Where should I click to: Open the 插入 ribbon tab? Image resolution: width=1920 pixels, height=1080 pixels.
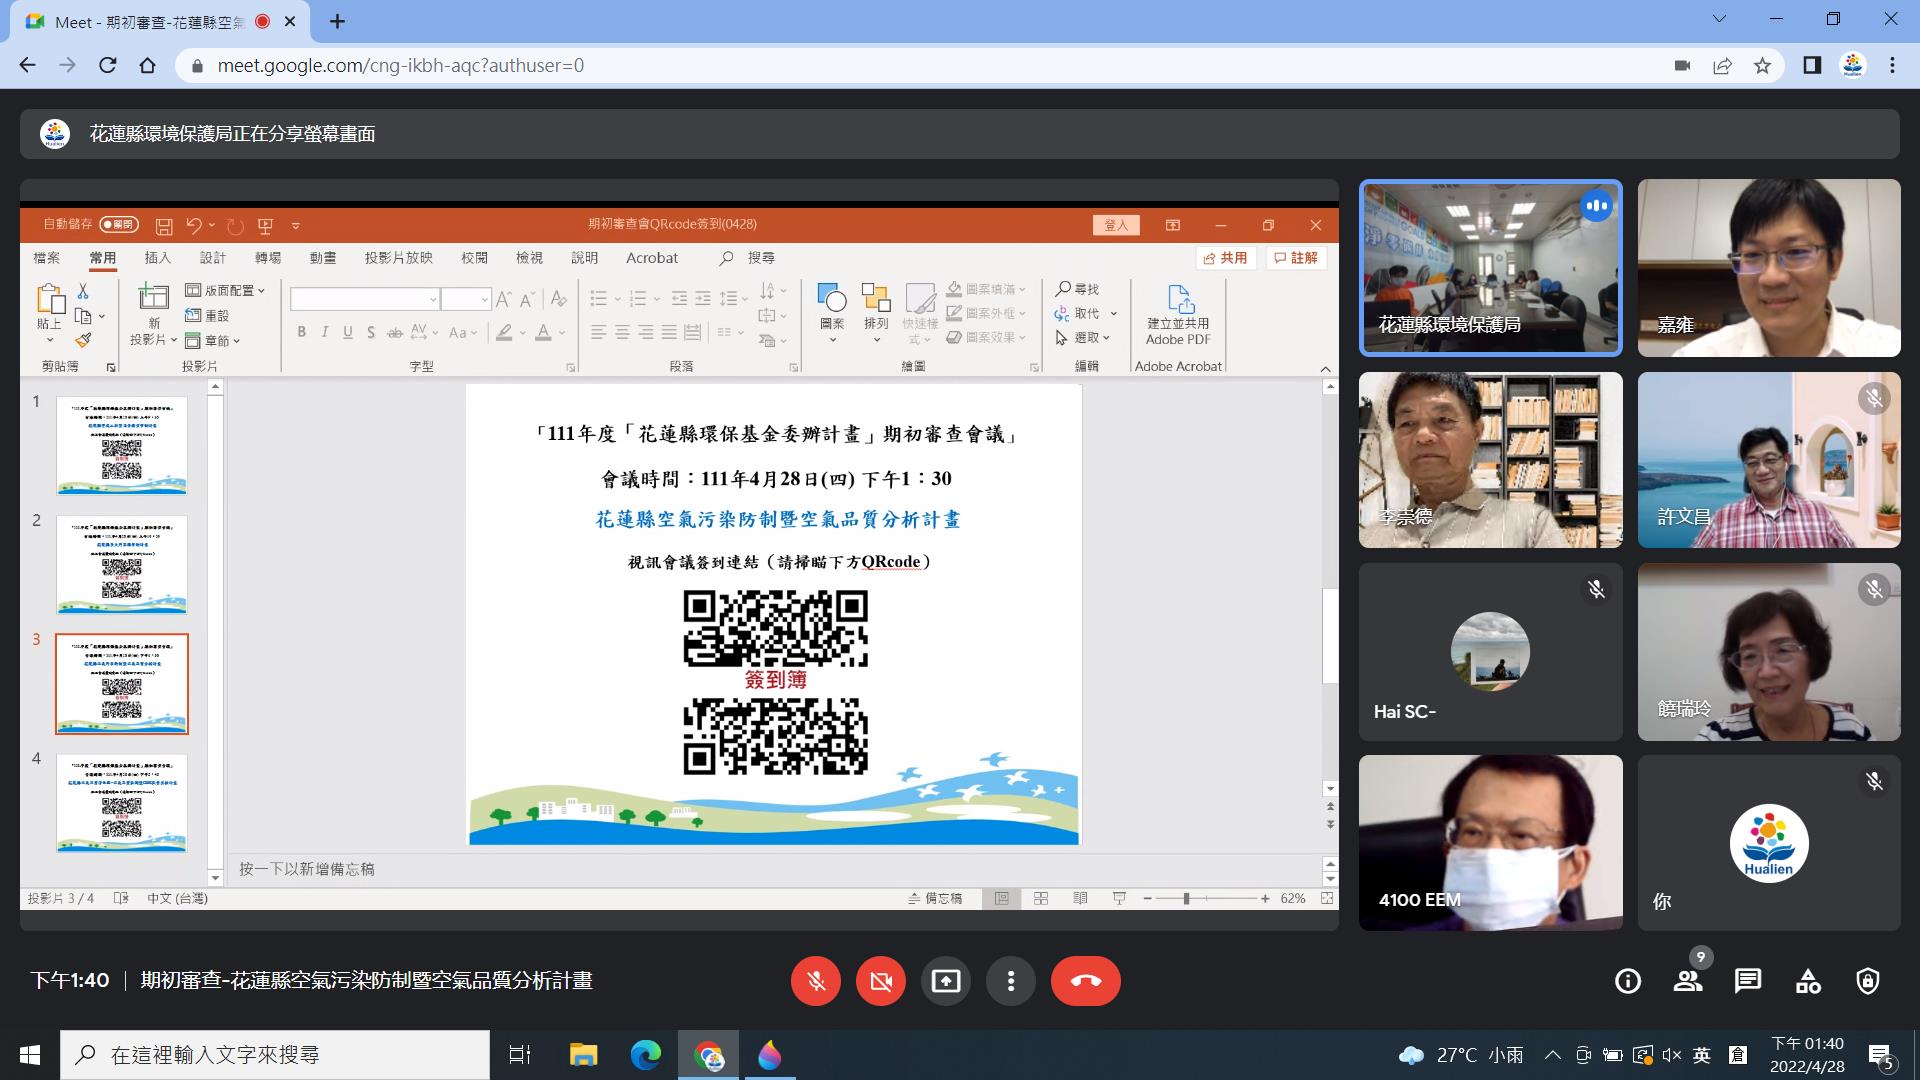pyautogui.click(x=158, y=258)
